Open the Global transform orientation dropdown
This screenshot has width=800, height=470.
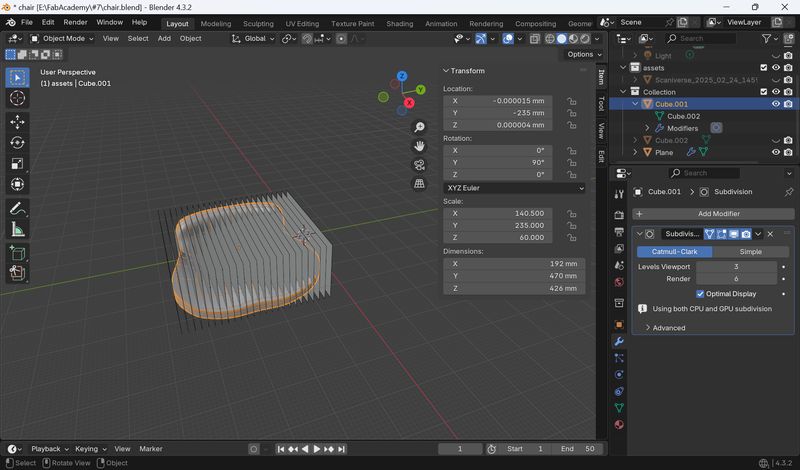[253, 39]
